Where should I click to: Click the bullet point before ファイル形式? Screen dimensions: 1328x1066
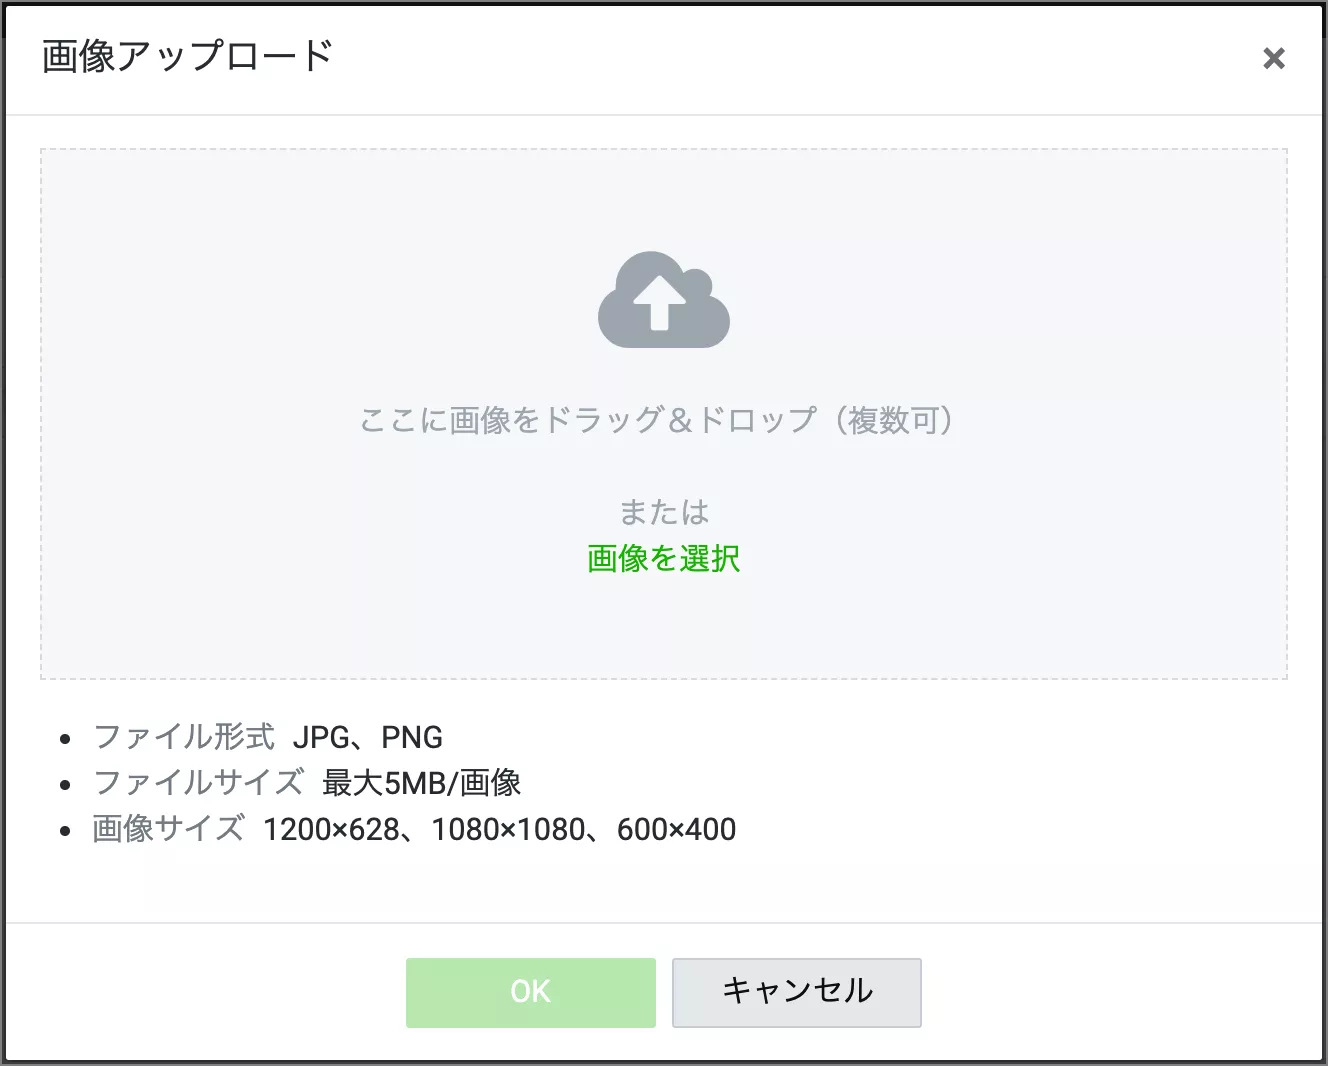(66, 739)
